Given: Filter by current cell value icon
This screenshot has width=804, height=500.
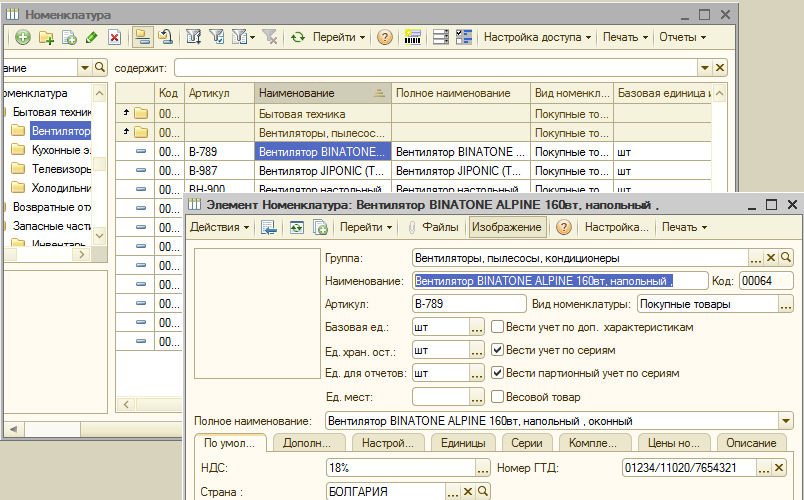Looking at the screenshot, I should (217, 37).
